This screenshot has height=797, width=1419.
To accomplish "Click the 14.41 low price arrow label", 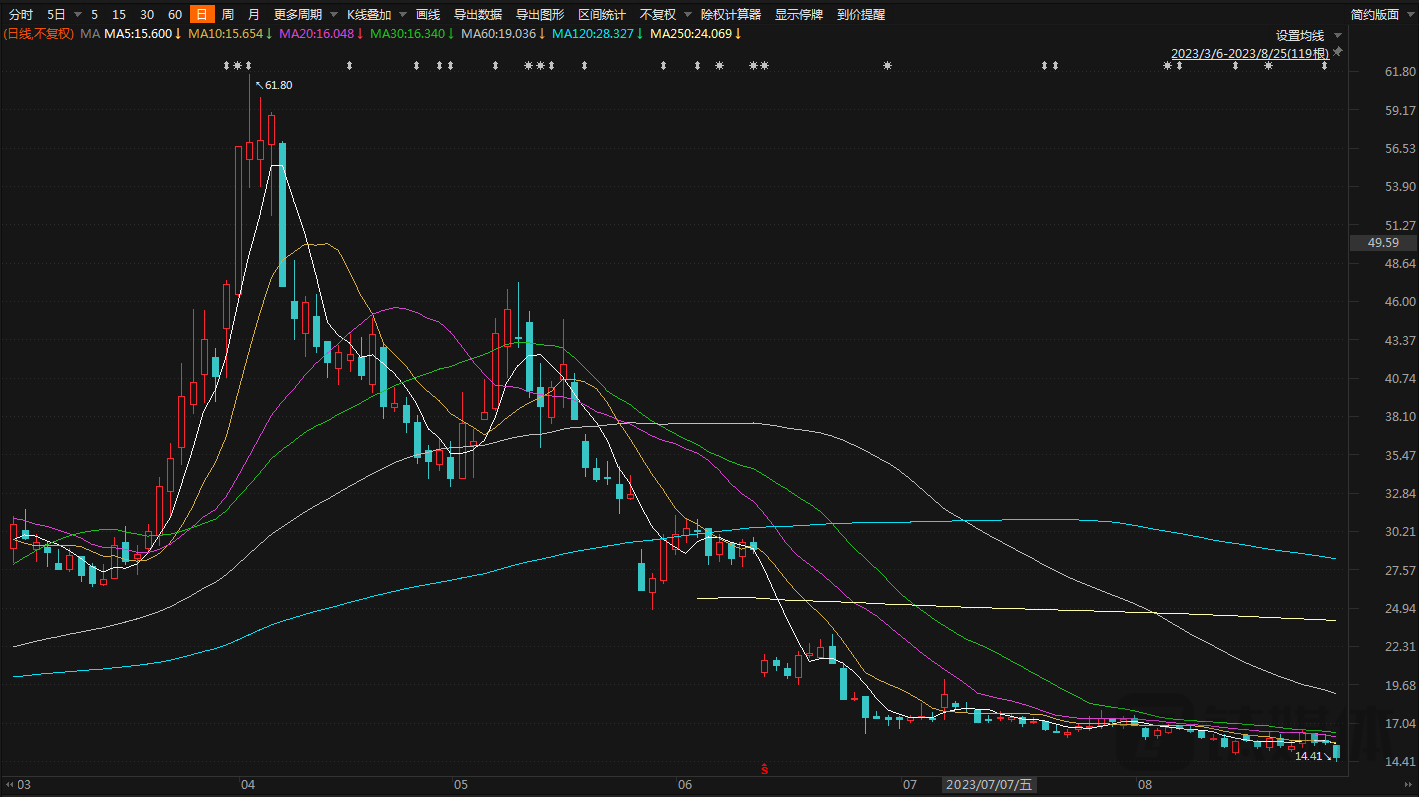I will tap(1314, 756).
